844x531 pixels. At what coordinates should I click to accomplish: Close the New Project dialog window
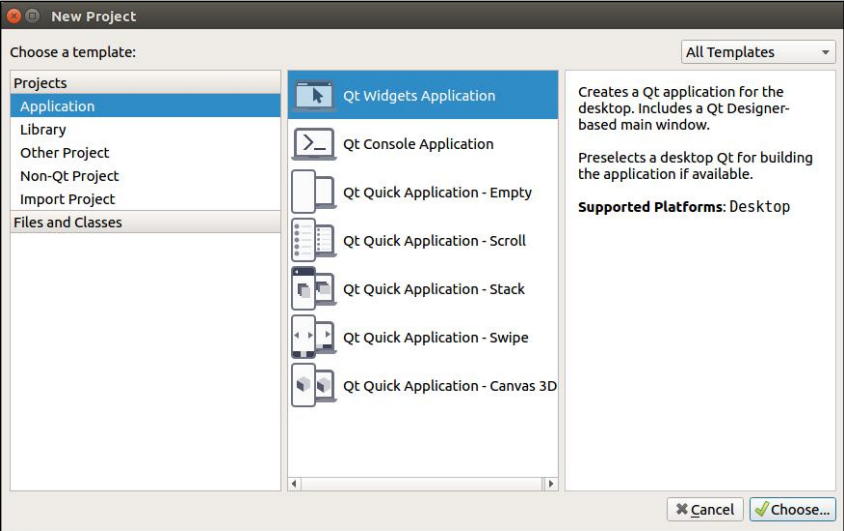tap(14, 16)
